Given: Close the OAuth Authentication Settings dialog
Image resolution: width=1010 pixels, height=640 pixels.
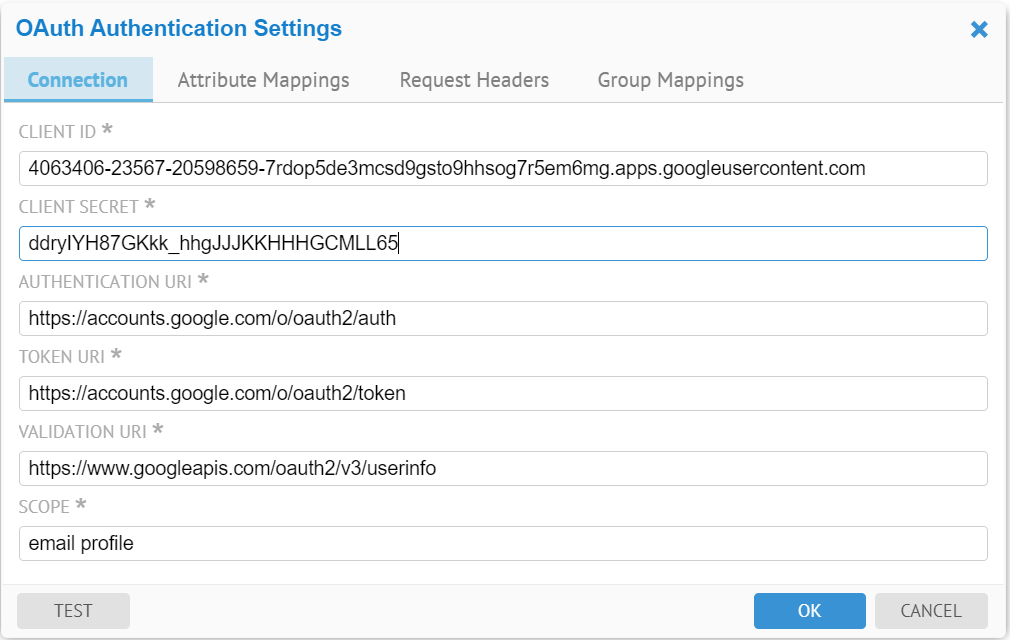Looking at the screenshot, I should [979, 30].
